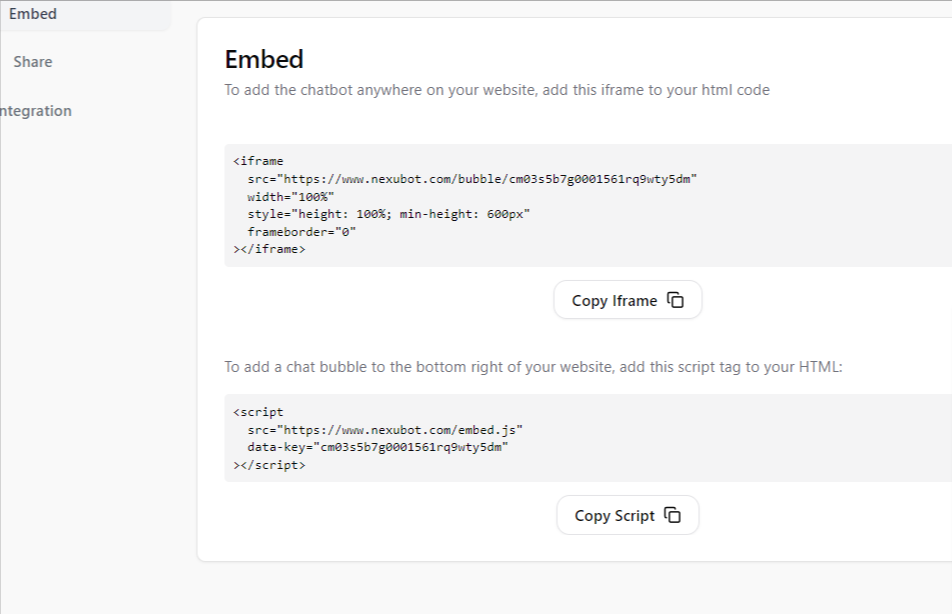
Task: Click the Embed page heading
Action: pos(264,59)
